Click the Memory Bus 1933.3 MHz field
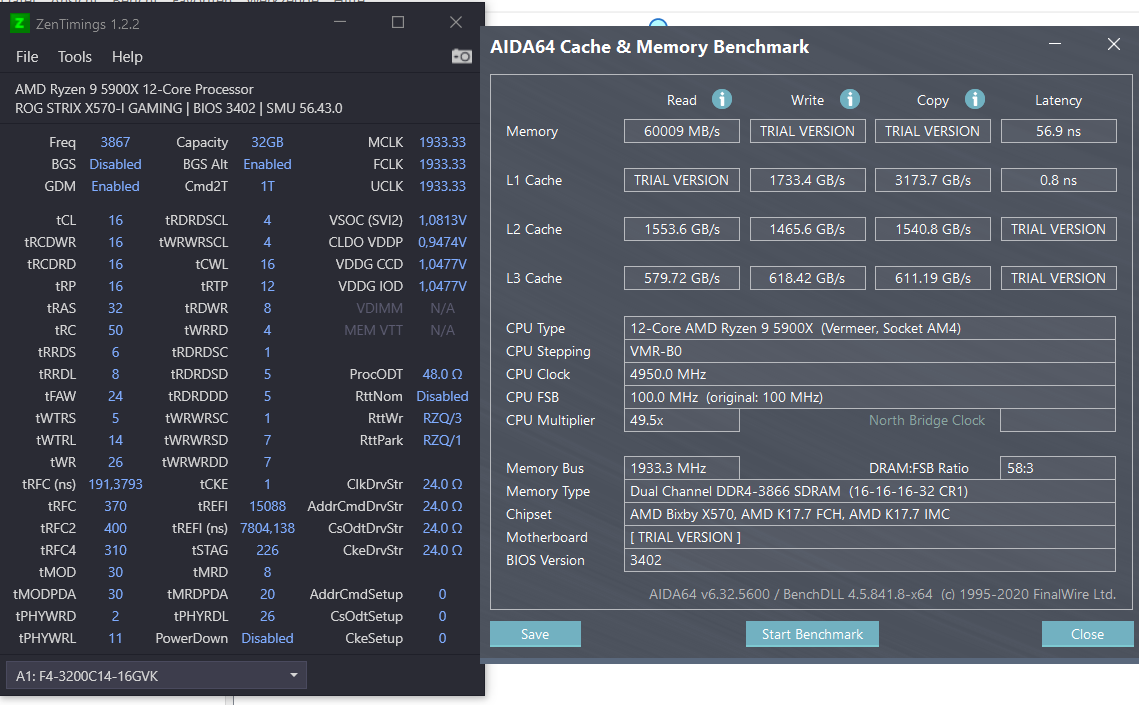Screen dimensions: 1139x705 (x=682, y=468)
